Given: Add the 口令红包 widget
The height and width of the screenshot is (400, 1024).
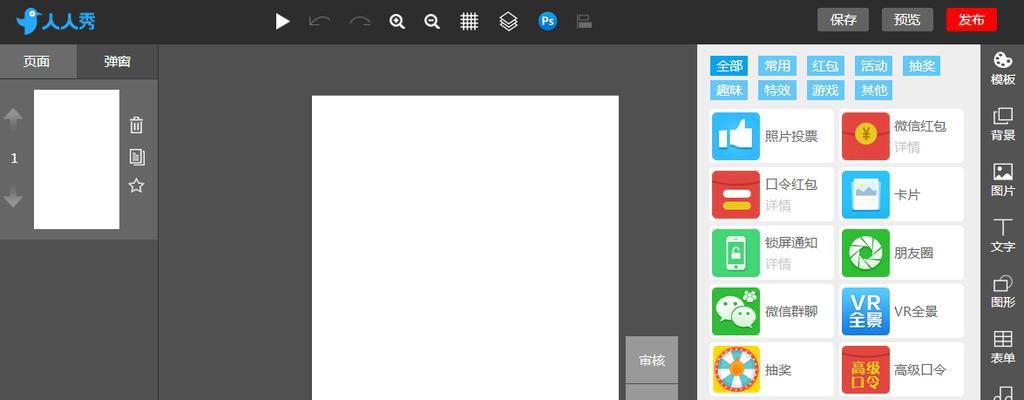Looking at the screenshot, I should point(772,194).
